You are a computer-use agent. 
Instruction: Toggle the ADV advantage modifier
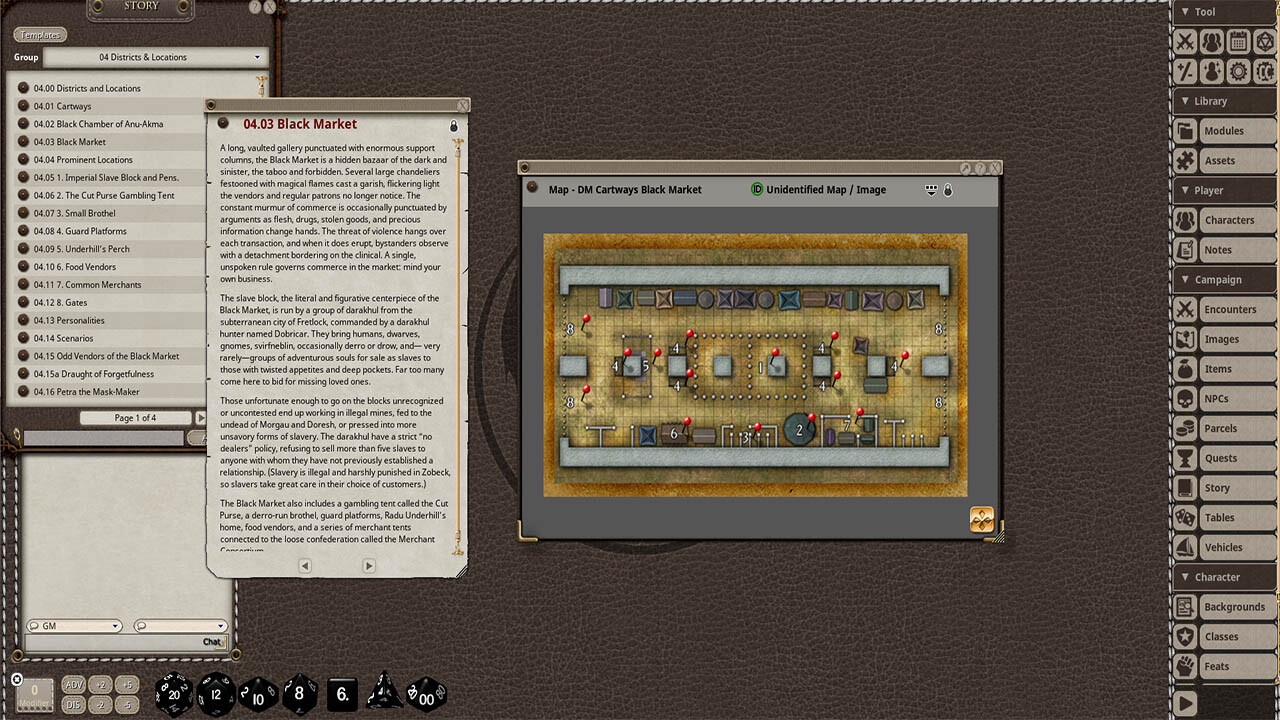tap(74, 685)
